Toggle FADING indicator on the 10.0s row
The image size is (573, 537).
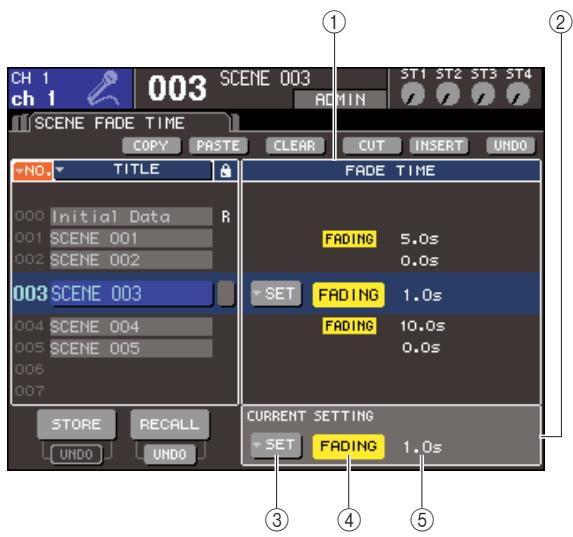pyautogui.click(x=349, y=326)
